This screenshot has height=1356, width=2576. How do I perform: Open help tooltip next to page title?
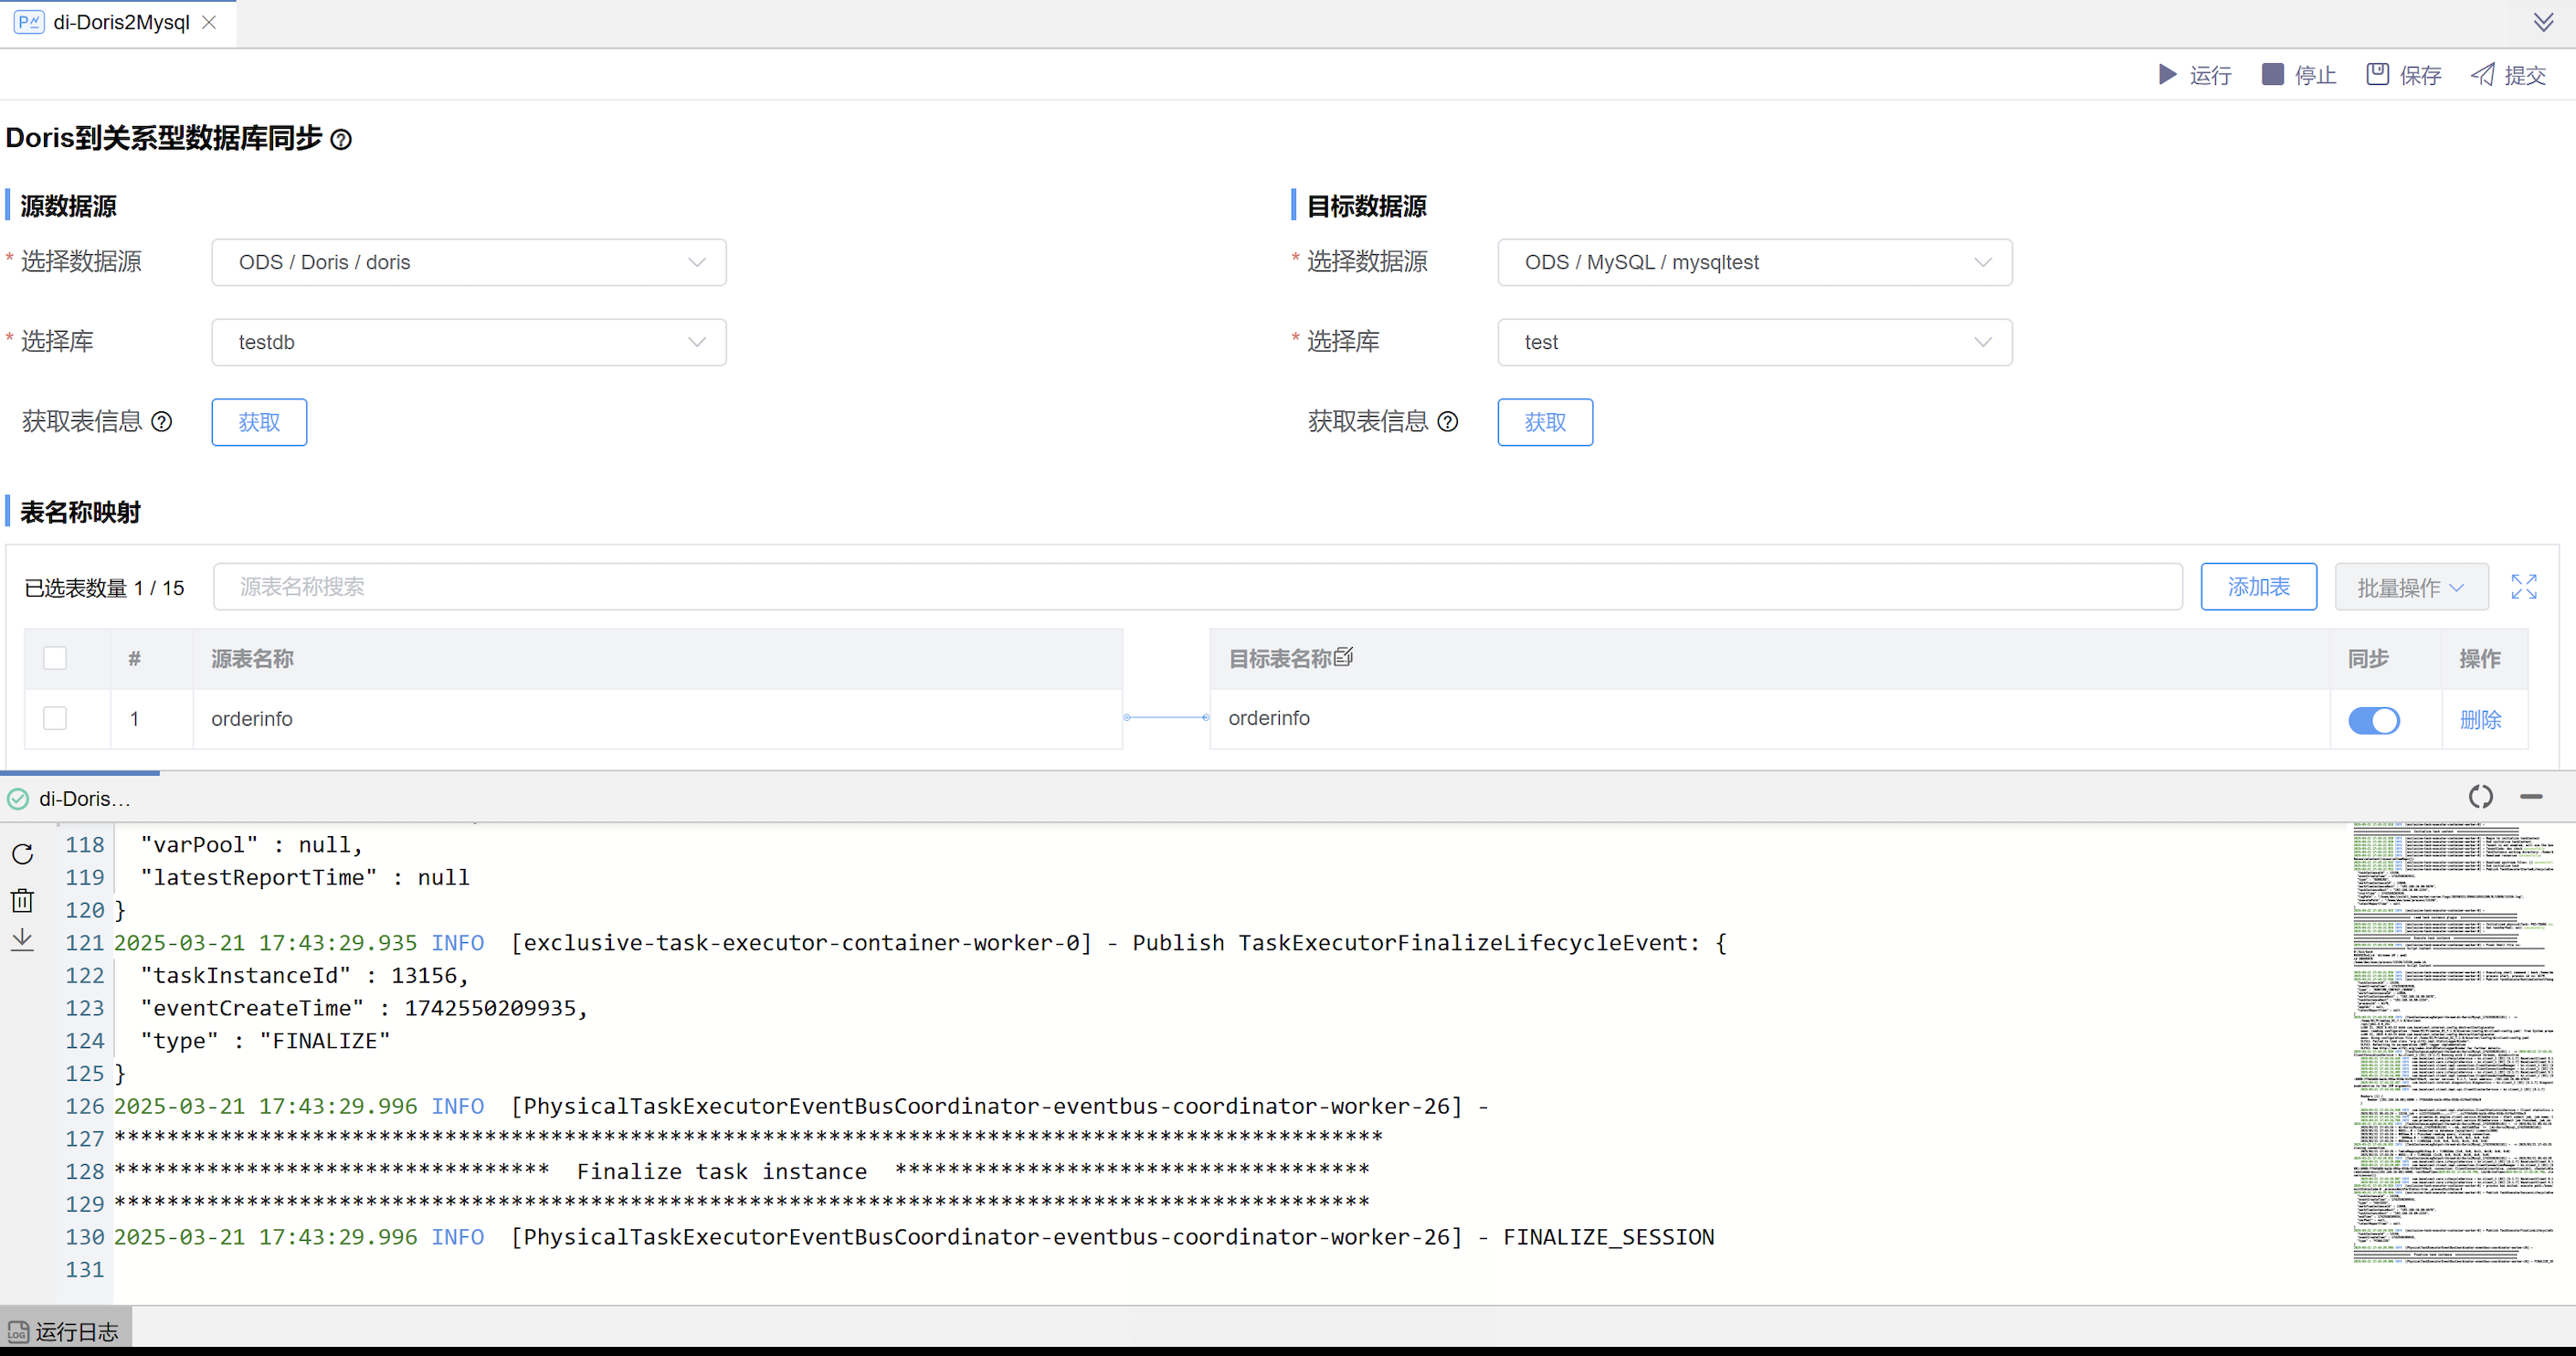tap(341, 140)
